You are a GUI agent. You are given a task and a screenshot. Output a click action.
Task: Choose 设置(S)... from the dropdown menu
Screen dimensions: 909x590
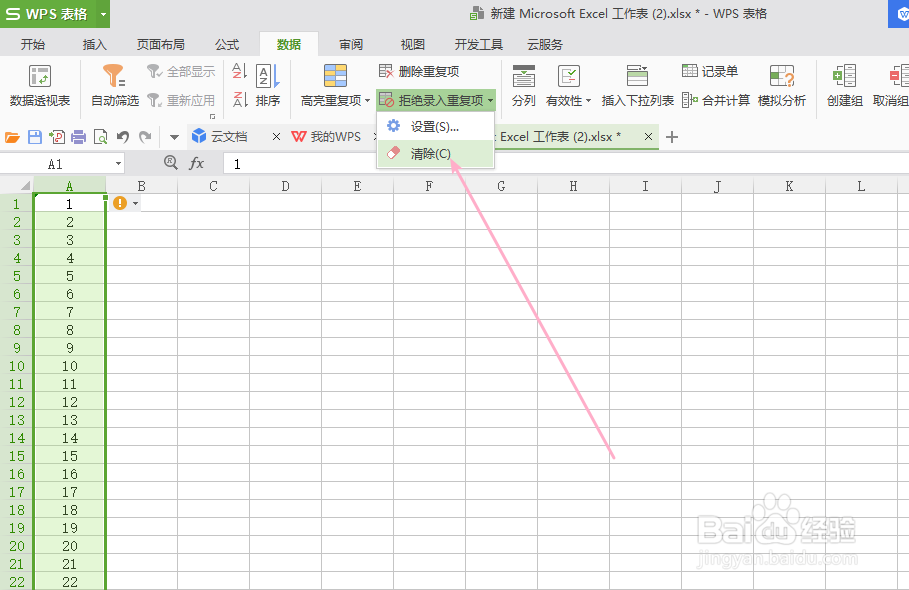coord(435,126)
